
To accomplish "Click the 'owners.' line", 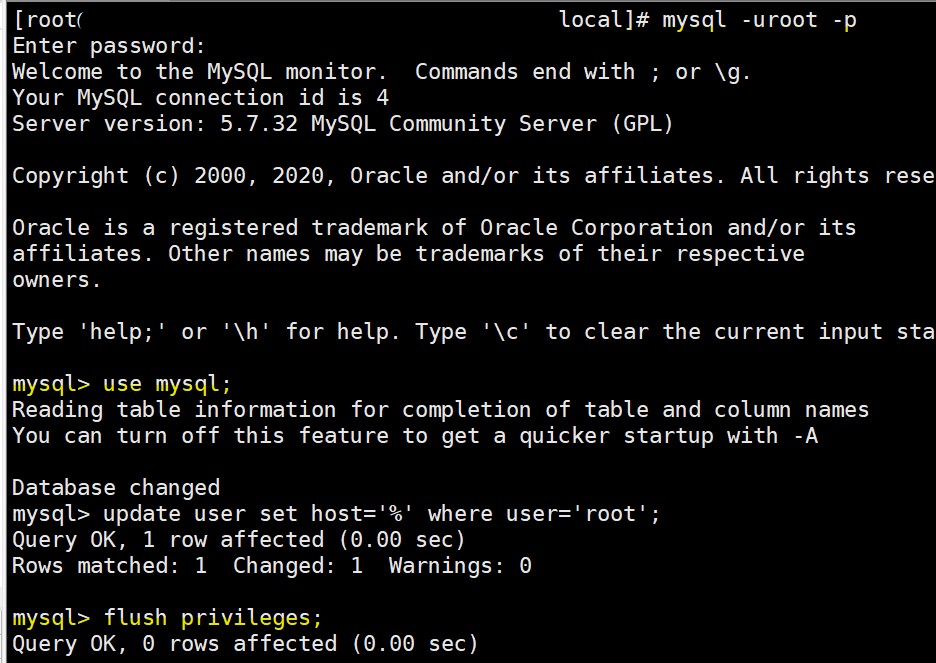I will tap(57, 280).
